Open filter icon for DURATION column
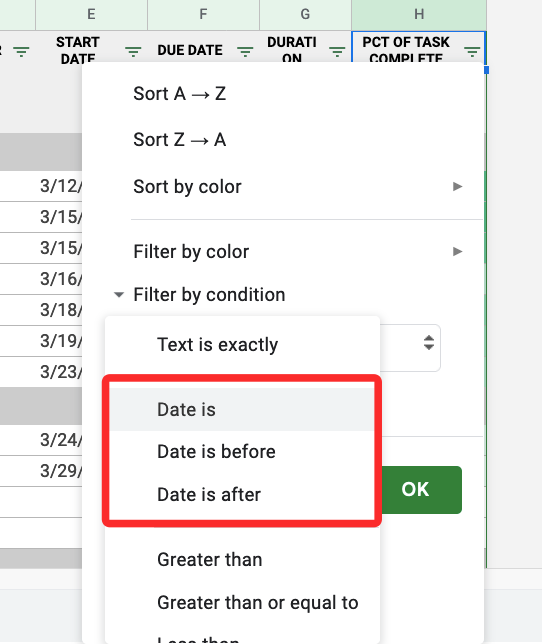The width and height of the screenshot is (542, 644). 337,52
